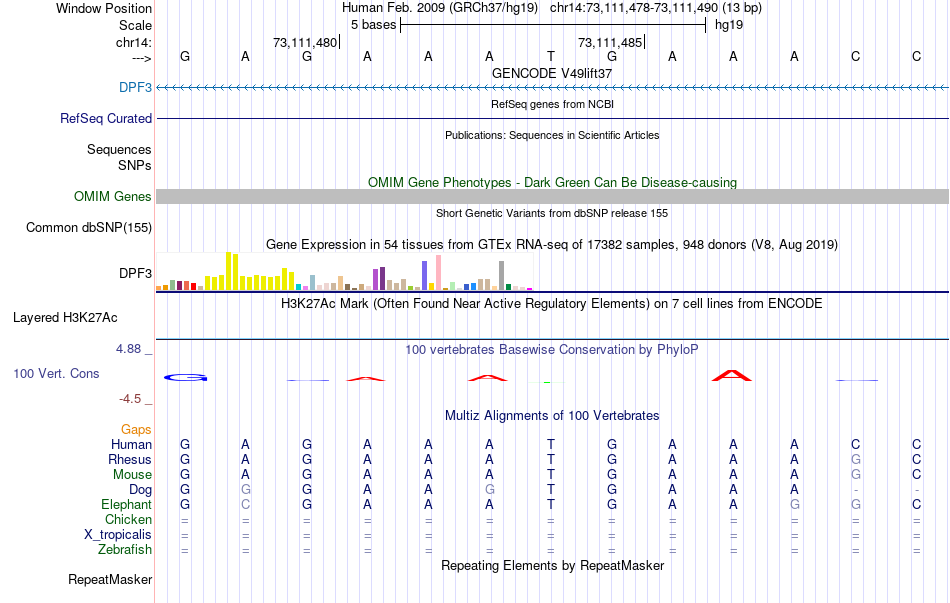Click the Layered H3K27Ac track label
The height and width of the screenshot is (603, 950).
point(65,318)
